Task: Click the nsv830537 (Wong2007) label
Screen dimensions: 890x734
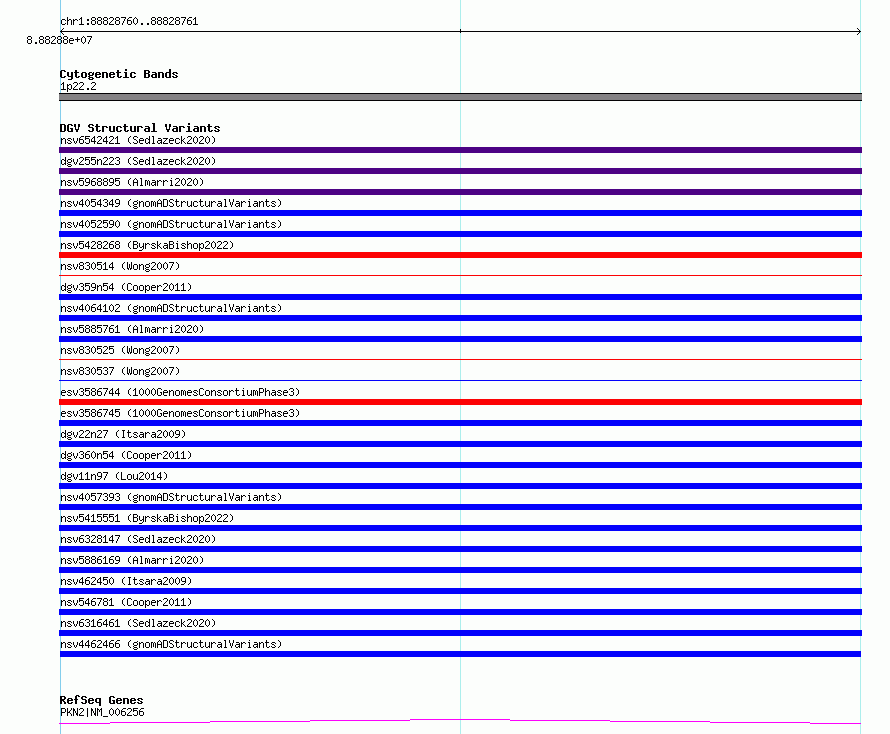Action: (120, 371)
